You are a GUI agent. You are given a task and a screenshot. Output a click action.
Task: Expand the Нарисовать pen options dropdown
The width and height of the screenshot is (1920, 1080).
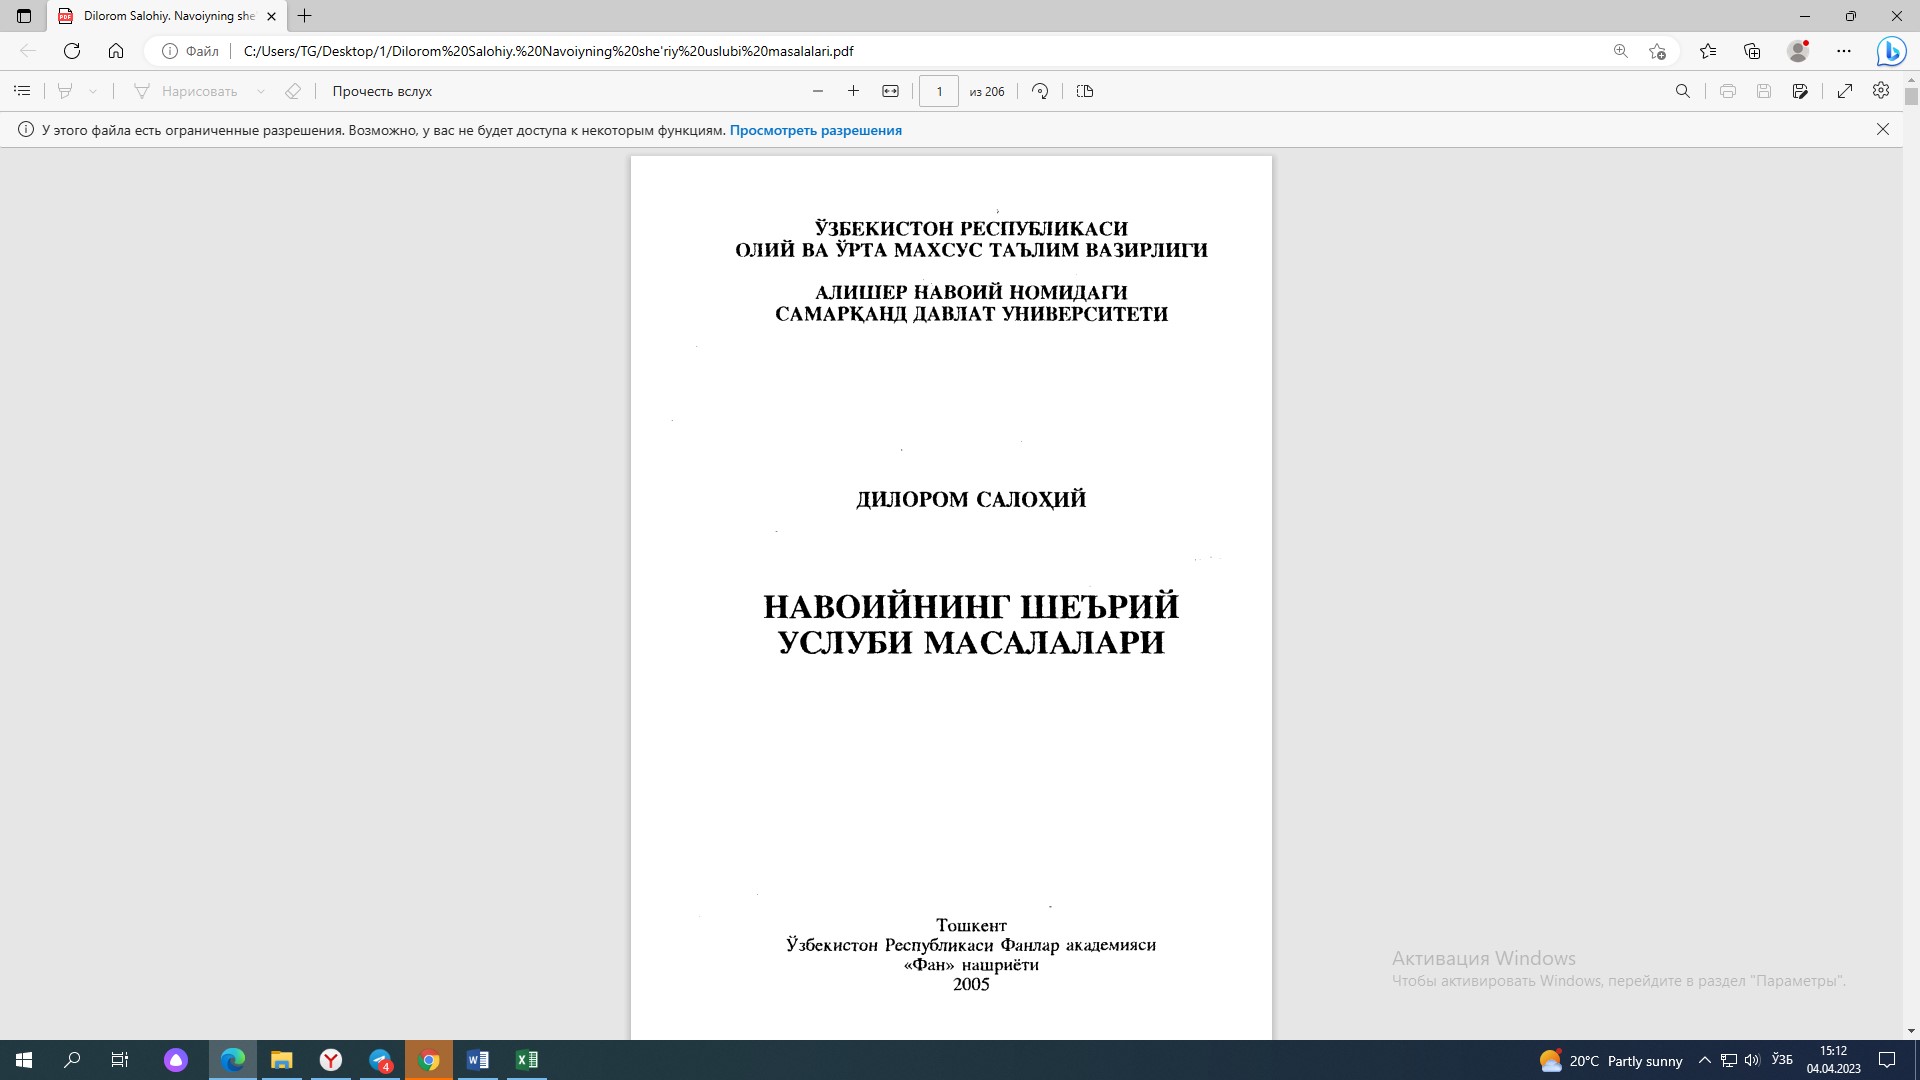pyautogui.click(x=262, y=90)
